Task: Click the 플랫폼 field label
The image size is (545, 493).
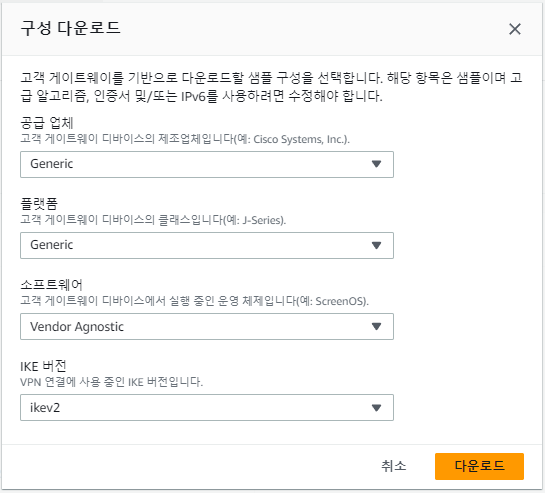Action: pos(39,204)
